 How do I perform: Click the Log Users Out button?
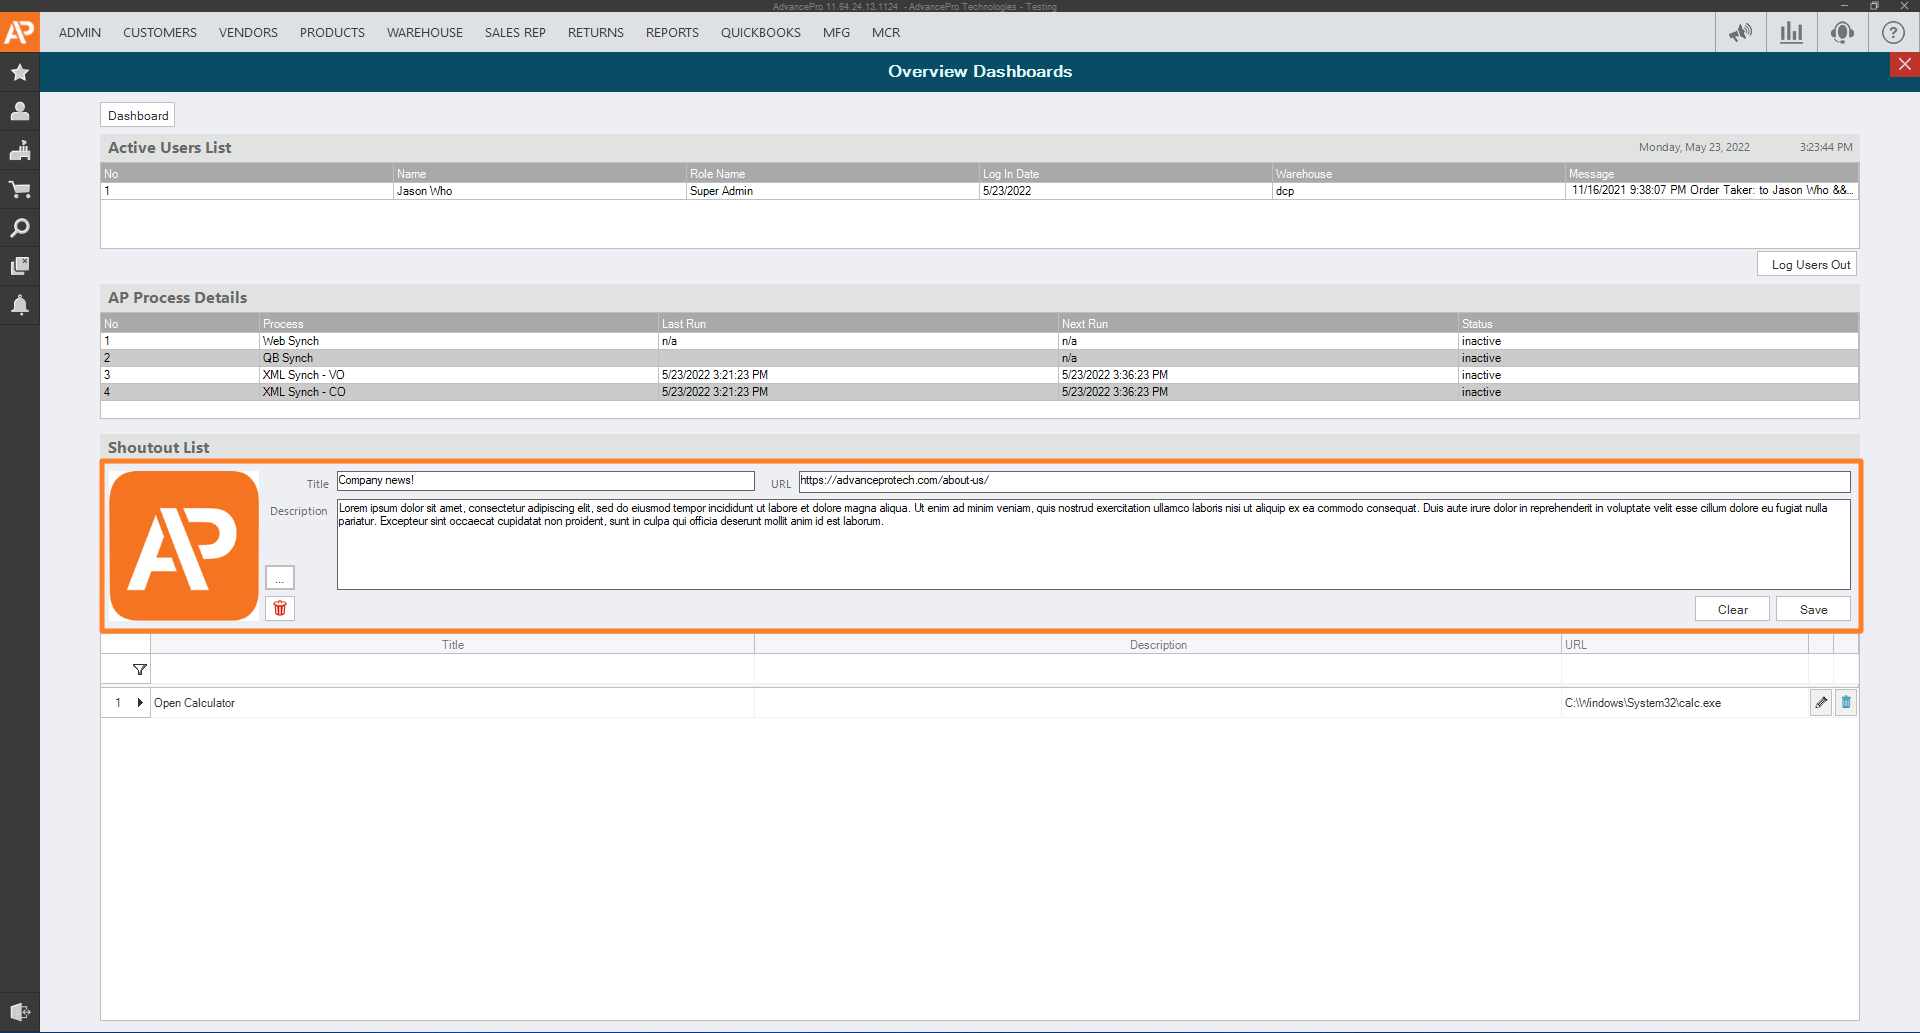(1810, 265)
